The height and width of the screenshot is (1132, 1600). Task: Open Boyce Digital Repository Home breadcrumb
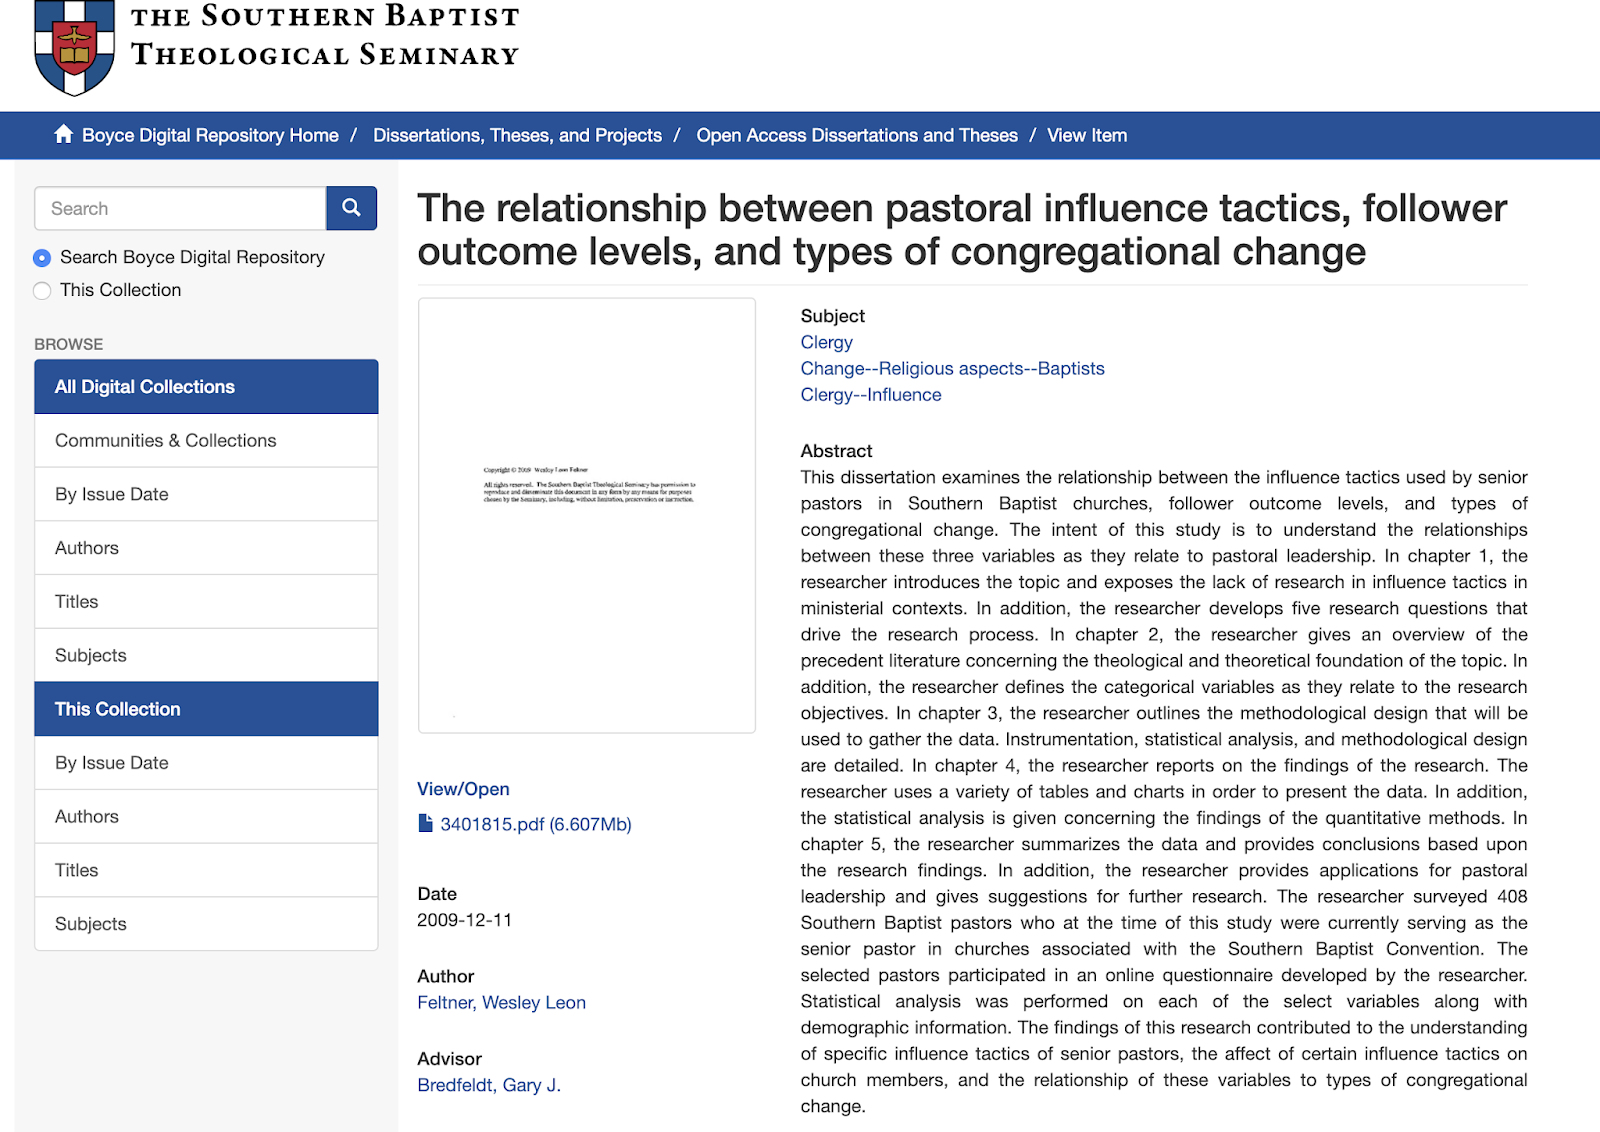(x=210, y=135)
